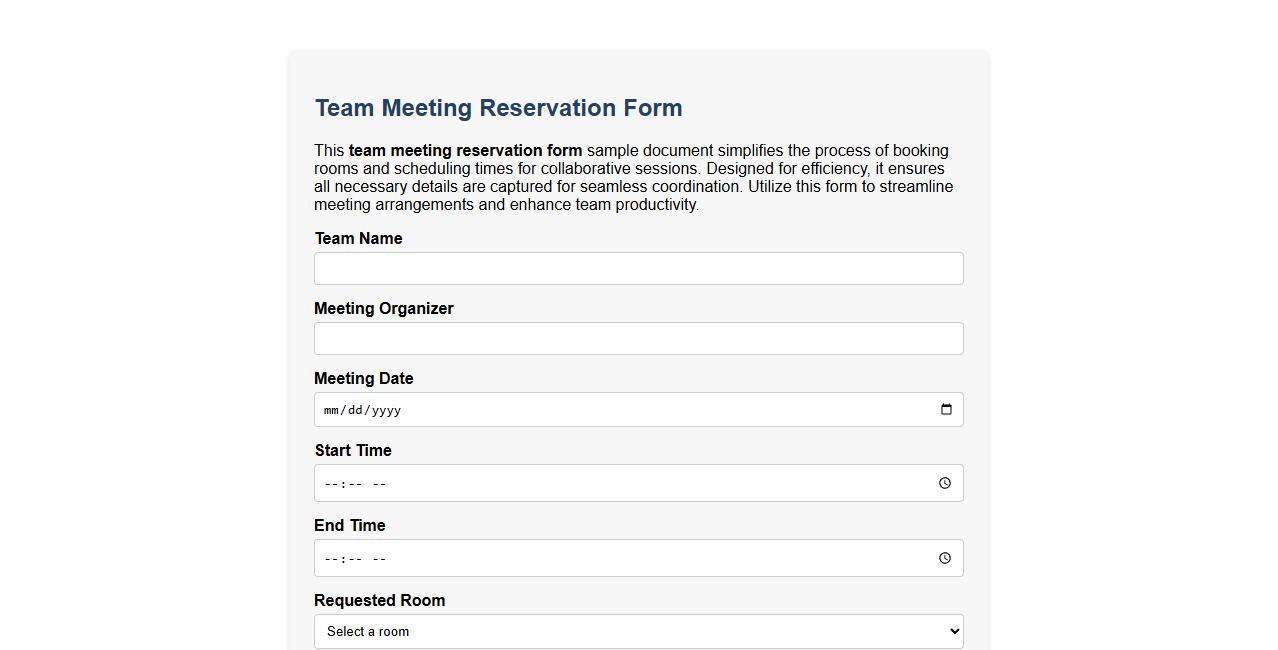Click the dd day segment in Meeting Date

click(355, 409)
